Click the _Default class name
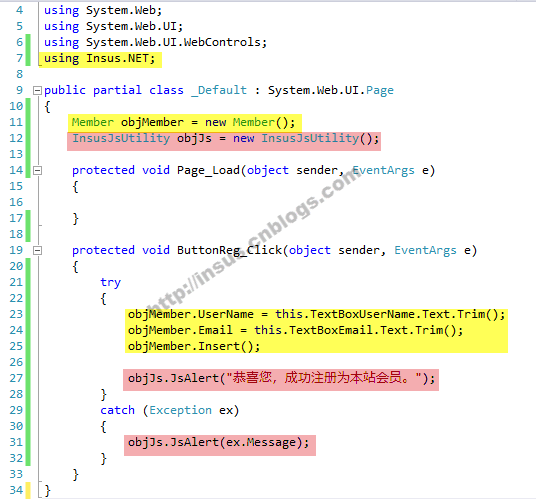The height and width of the screenshot is (499, 536). click(219, 90)
